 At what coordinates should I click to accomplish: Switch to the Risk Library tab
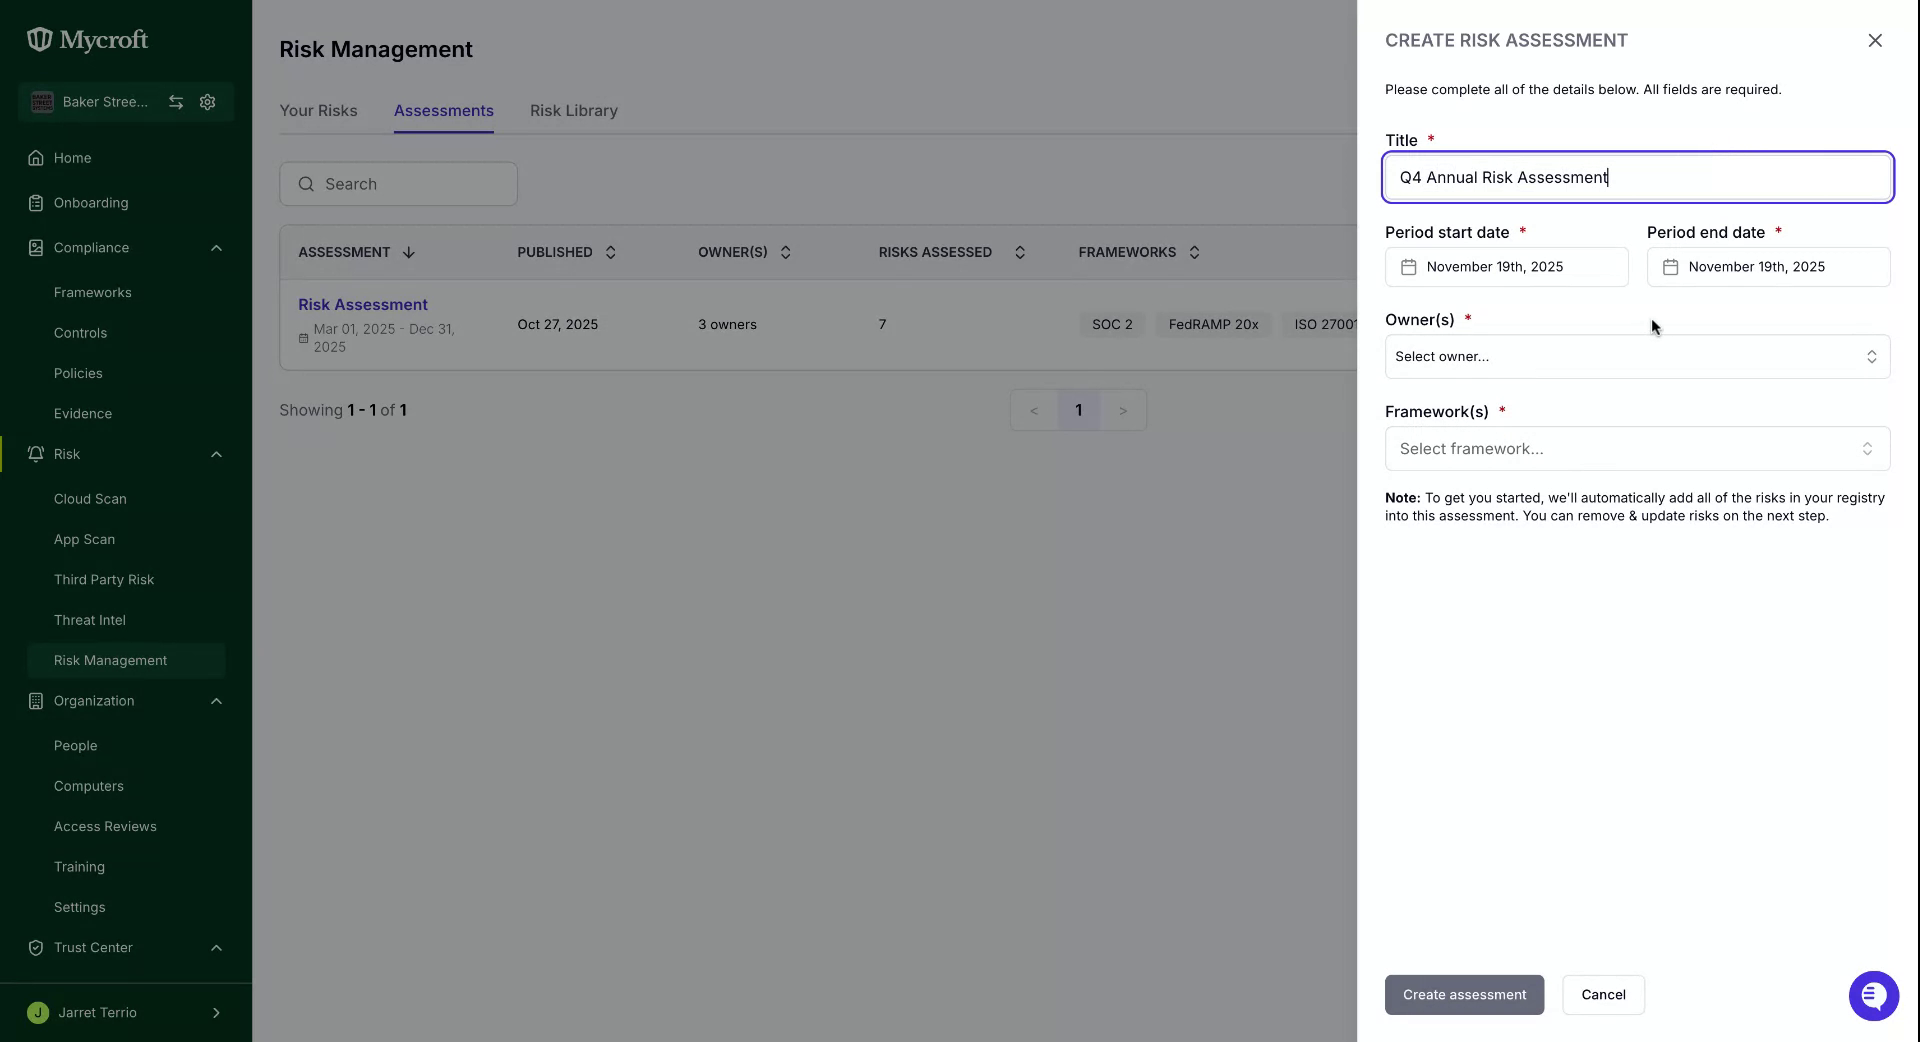(x=574, y=111)
